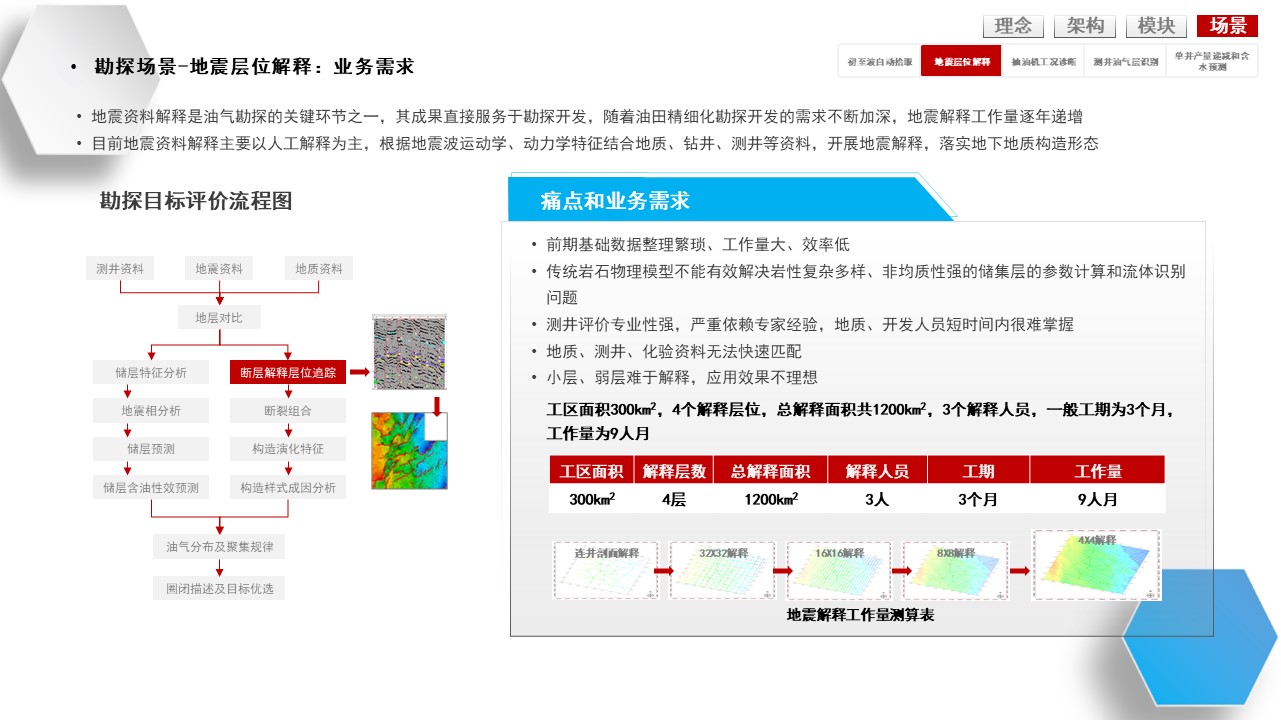Click the 圈闭描述及目标优选 box
1281x720 pixels.
tap(219, 588)
